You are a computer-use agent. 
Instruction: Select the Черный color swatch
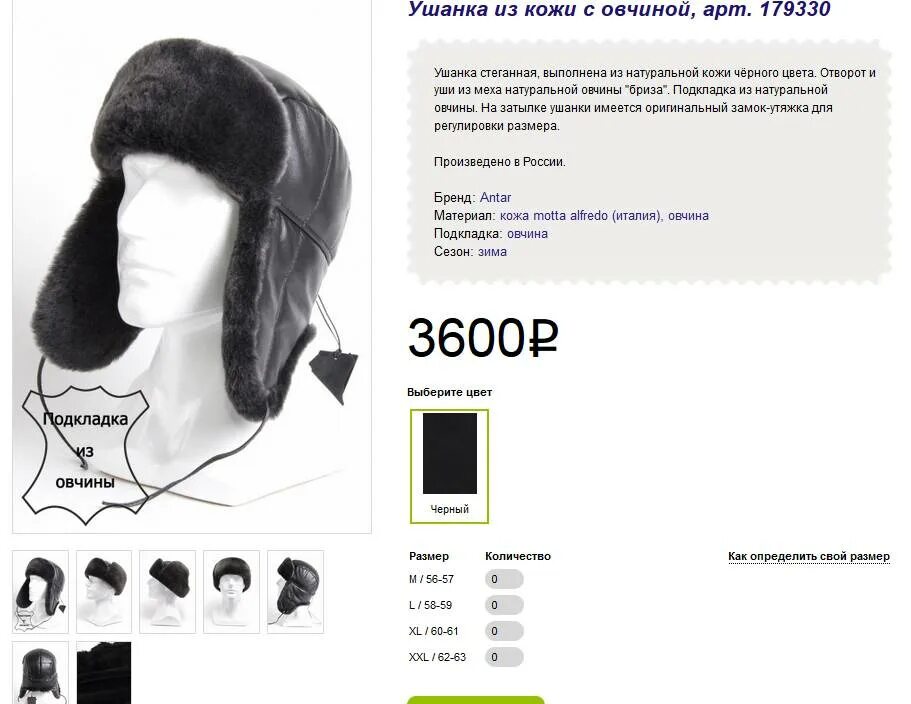click(449, 466)
